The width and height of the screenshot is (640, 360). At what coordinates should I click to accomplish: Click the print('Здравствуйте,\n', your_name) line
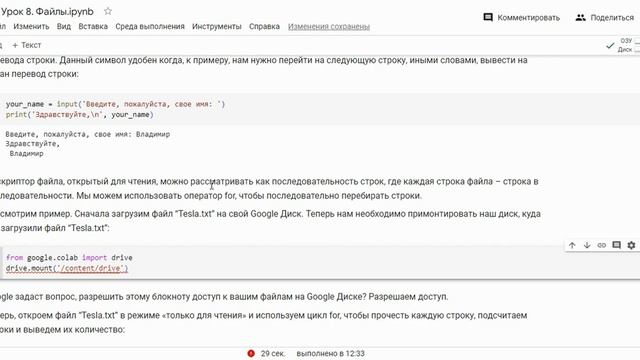point(80,115)
